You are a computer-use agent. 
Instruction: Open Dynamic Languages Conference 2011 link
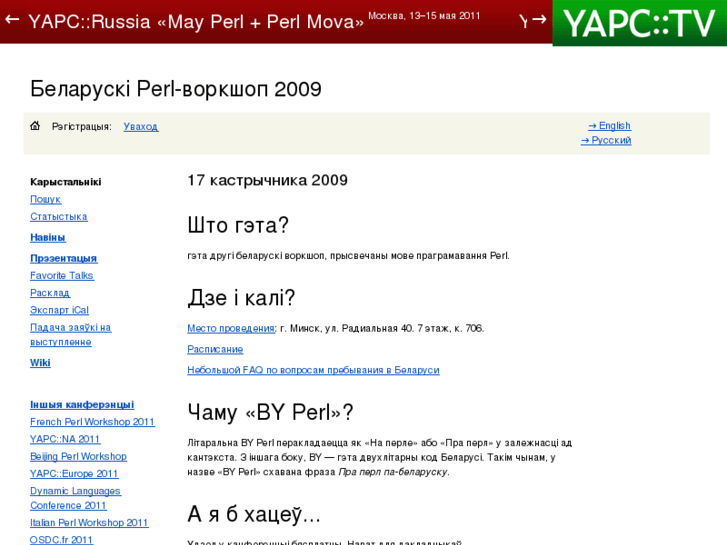click(x=76, y=498)
